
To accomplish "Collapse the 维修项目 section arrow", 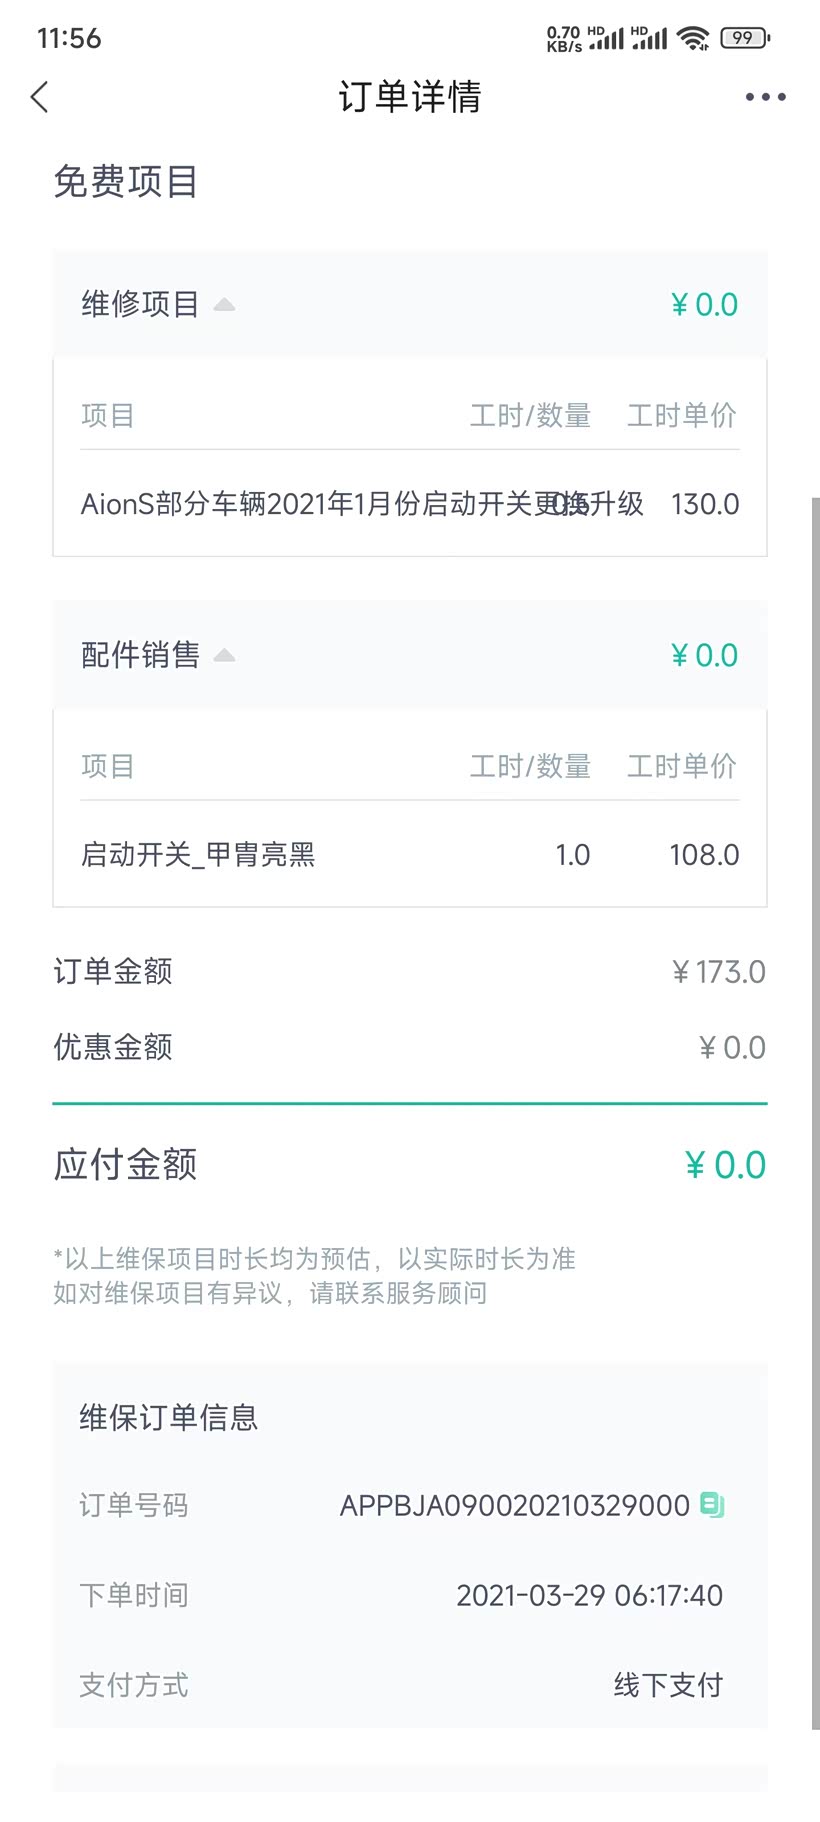I will click(224, 304).
